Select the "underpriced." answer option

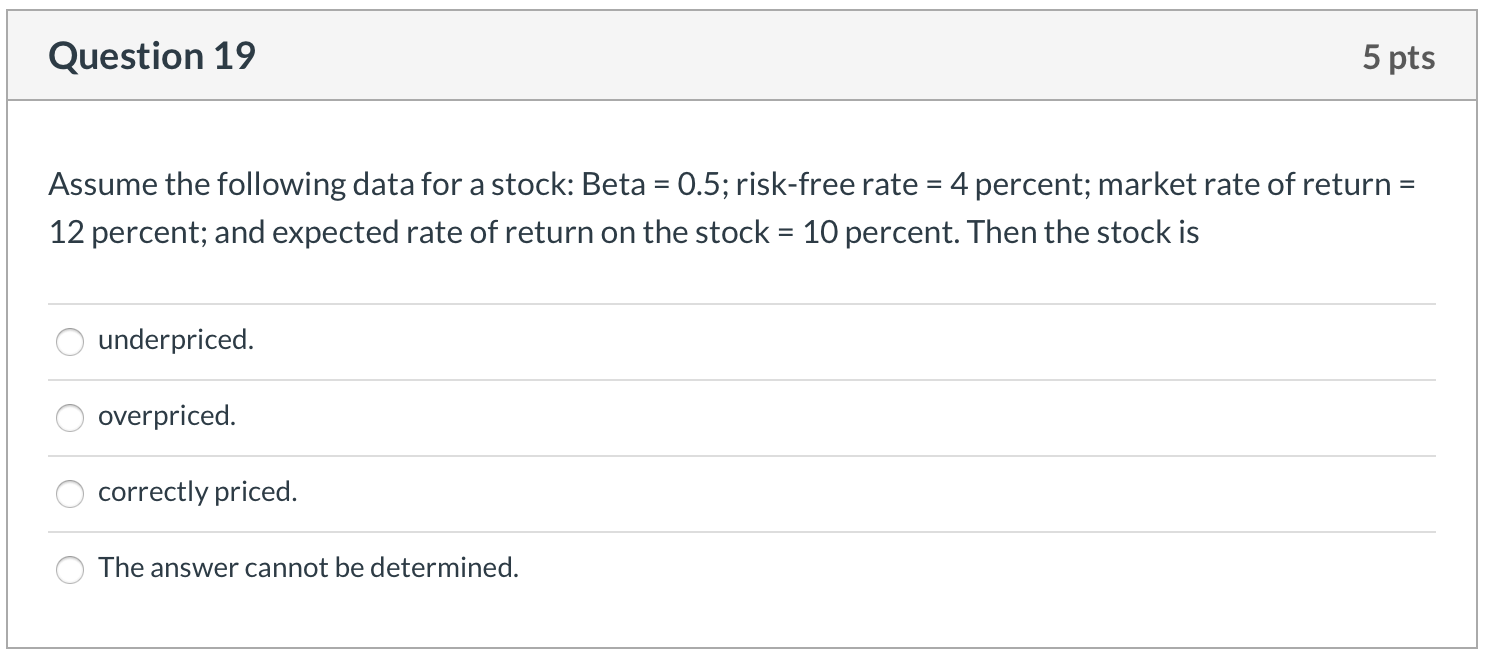(176, 341)
